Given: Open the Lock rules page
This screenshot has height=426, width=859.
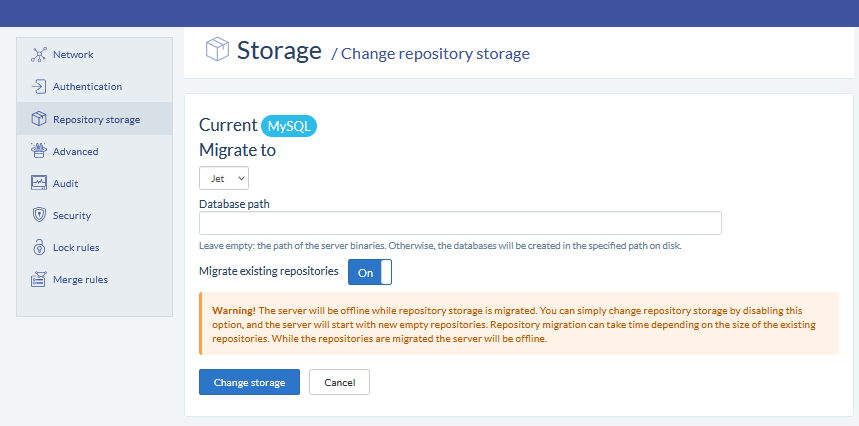Looking at the screenshot, I should pyautogui.click(x=76, y=247).
